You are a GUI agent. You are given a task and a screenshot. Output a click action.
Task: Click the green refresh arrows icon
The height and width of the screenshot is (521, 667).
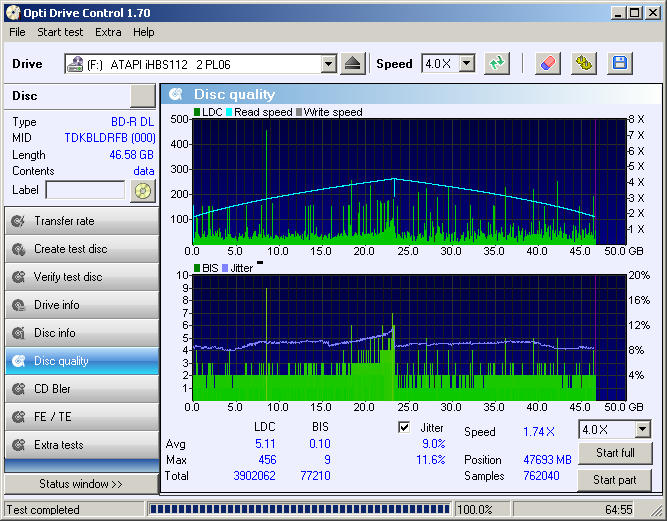pyautogui.click(x=496, y=64)
